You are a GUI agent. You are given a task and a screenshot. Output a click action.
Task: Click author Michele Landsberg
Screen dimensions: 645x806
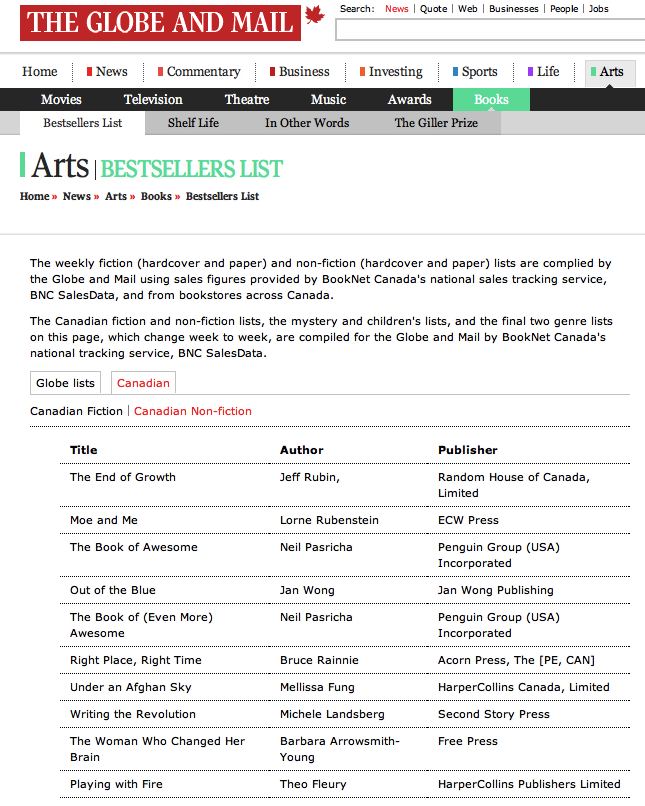point(332,714)
